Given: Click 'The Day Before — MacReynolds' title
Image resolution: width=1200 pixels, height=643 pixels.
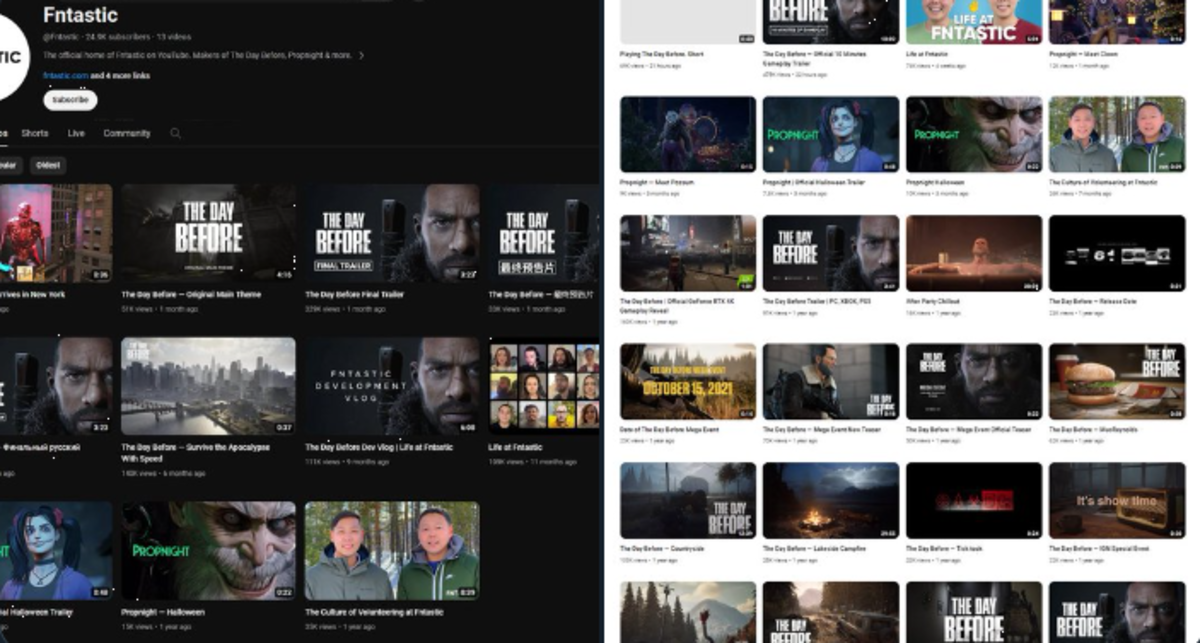Looking at the screenshot, I should (1093, 430).
